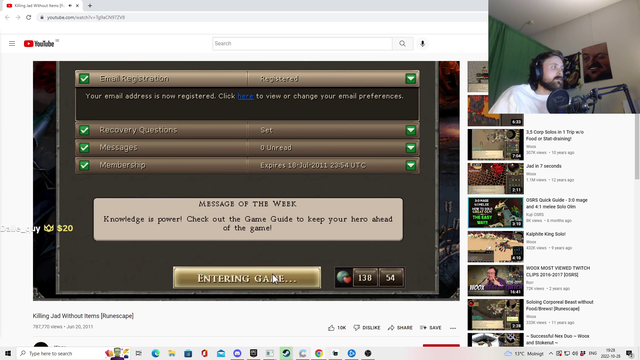
Task: Toggle the Membership checkbox
Action: [x=84, y=165]
